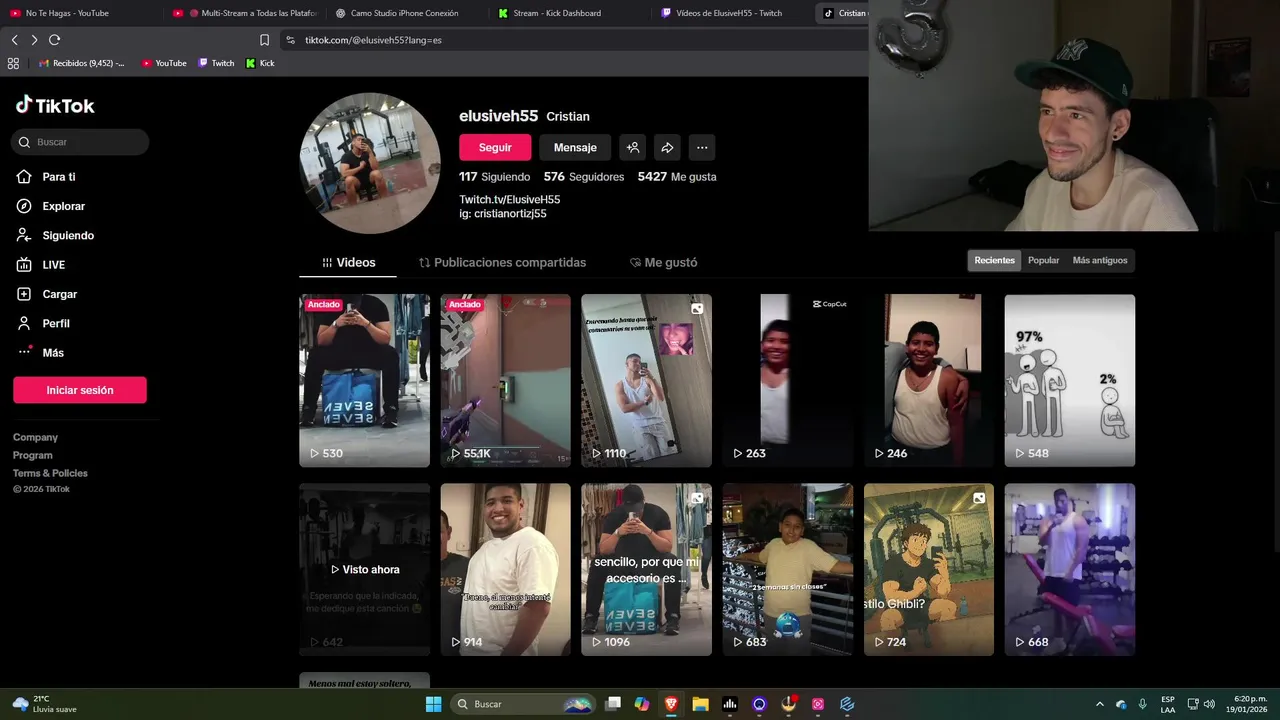Open Brave browser in taskbar
The width and height of the screenshot is (1280, 720).
click(x=671, y=704)
